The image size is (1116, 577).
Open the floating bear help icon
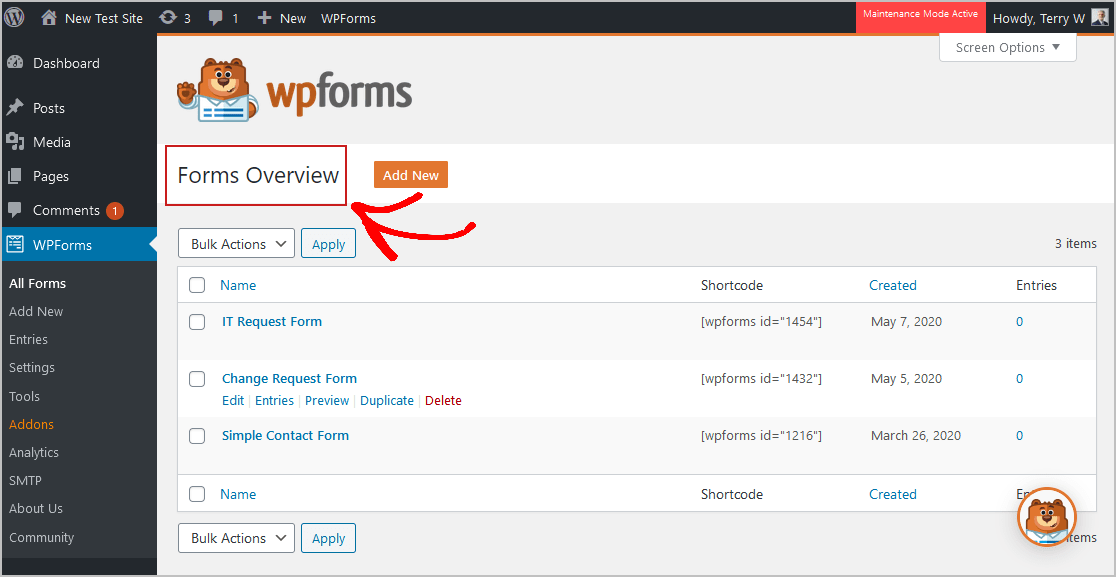point(1047,517)
